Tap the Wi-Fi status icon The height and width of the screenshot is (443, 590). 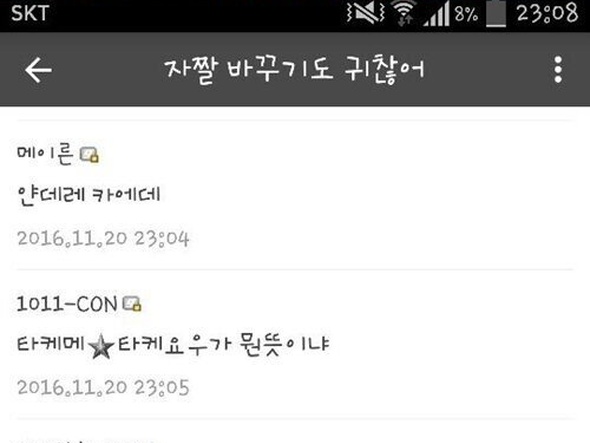click(404, 13)
